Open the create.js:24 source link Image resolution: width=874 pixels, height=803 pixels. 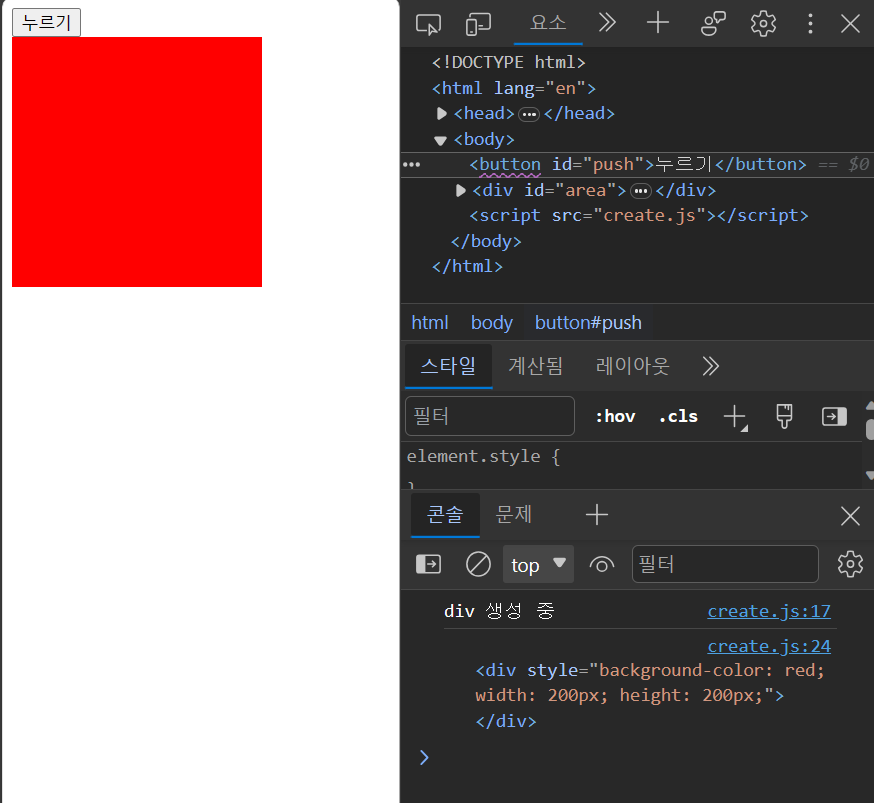pyautogui.click(x=769, y=646)
